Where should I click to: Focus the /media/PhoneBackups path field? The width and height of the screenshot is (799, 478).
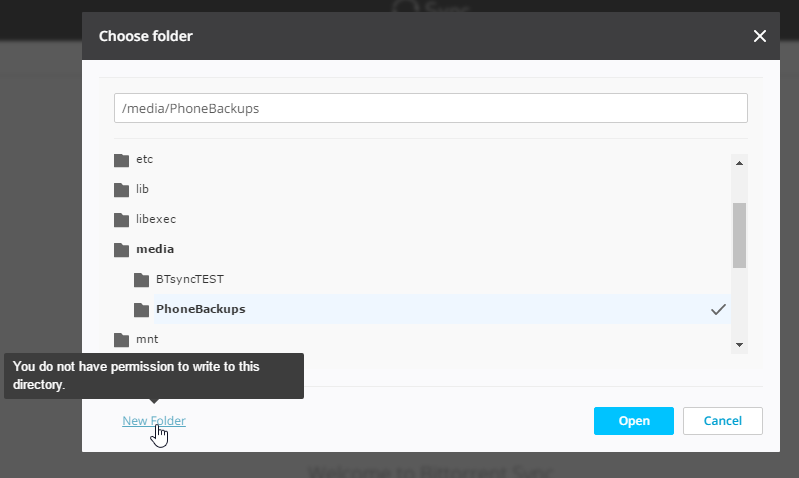click(431, 108)
